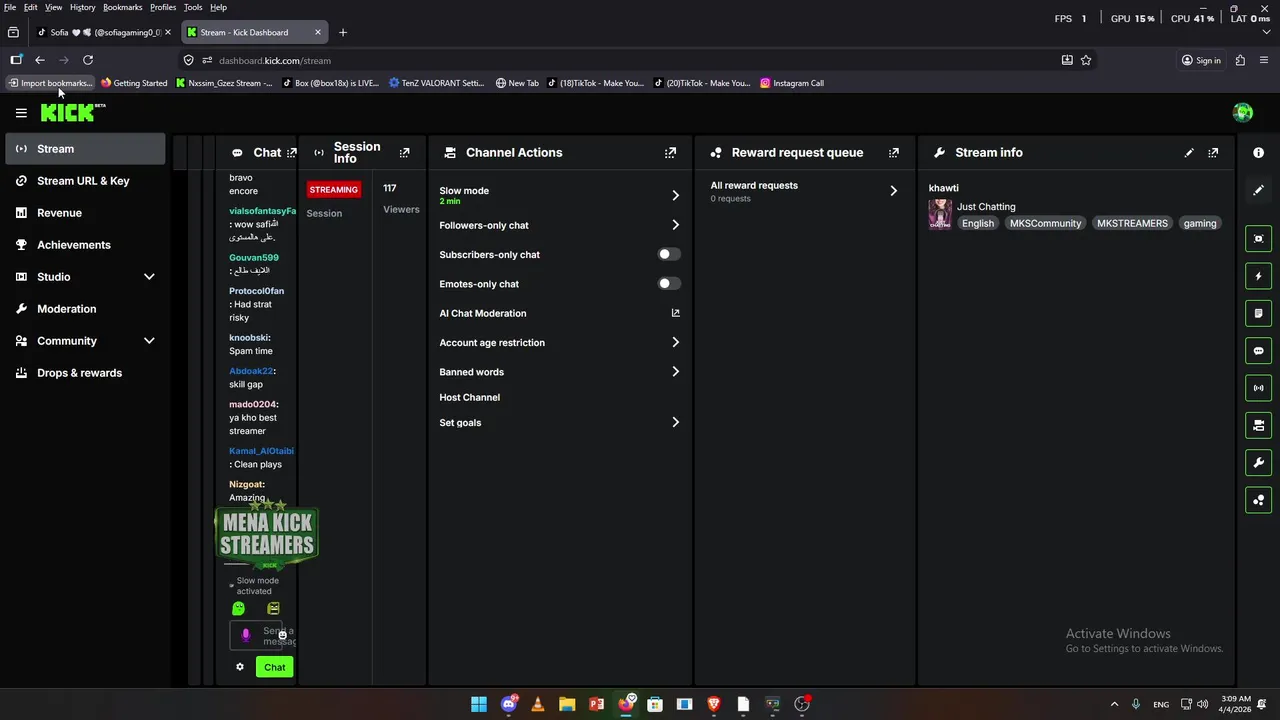
Task: Open the Bookmarks menu
Action: coord(123,7)
